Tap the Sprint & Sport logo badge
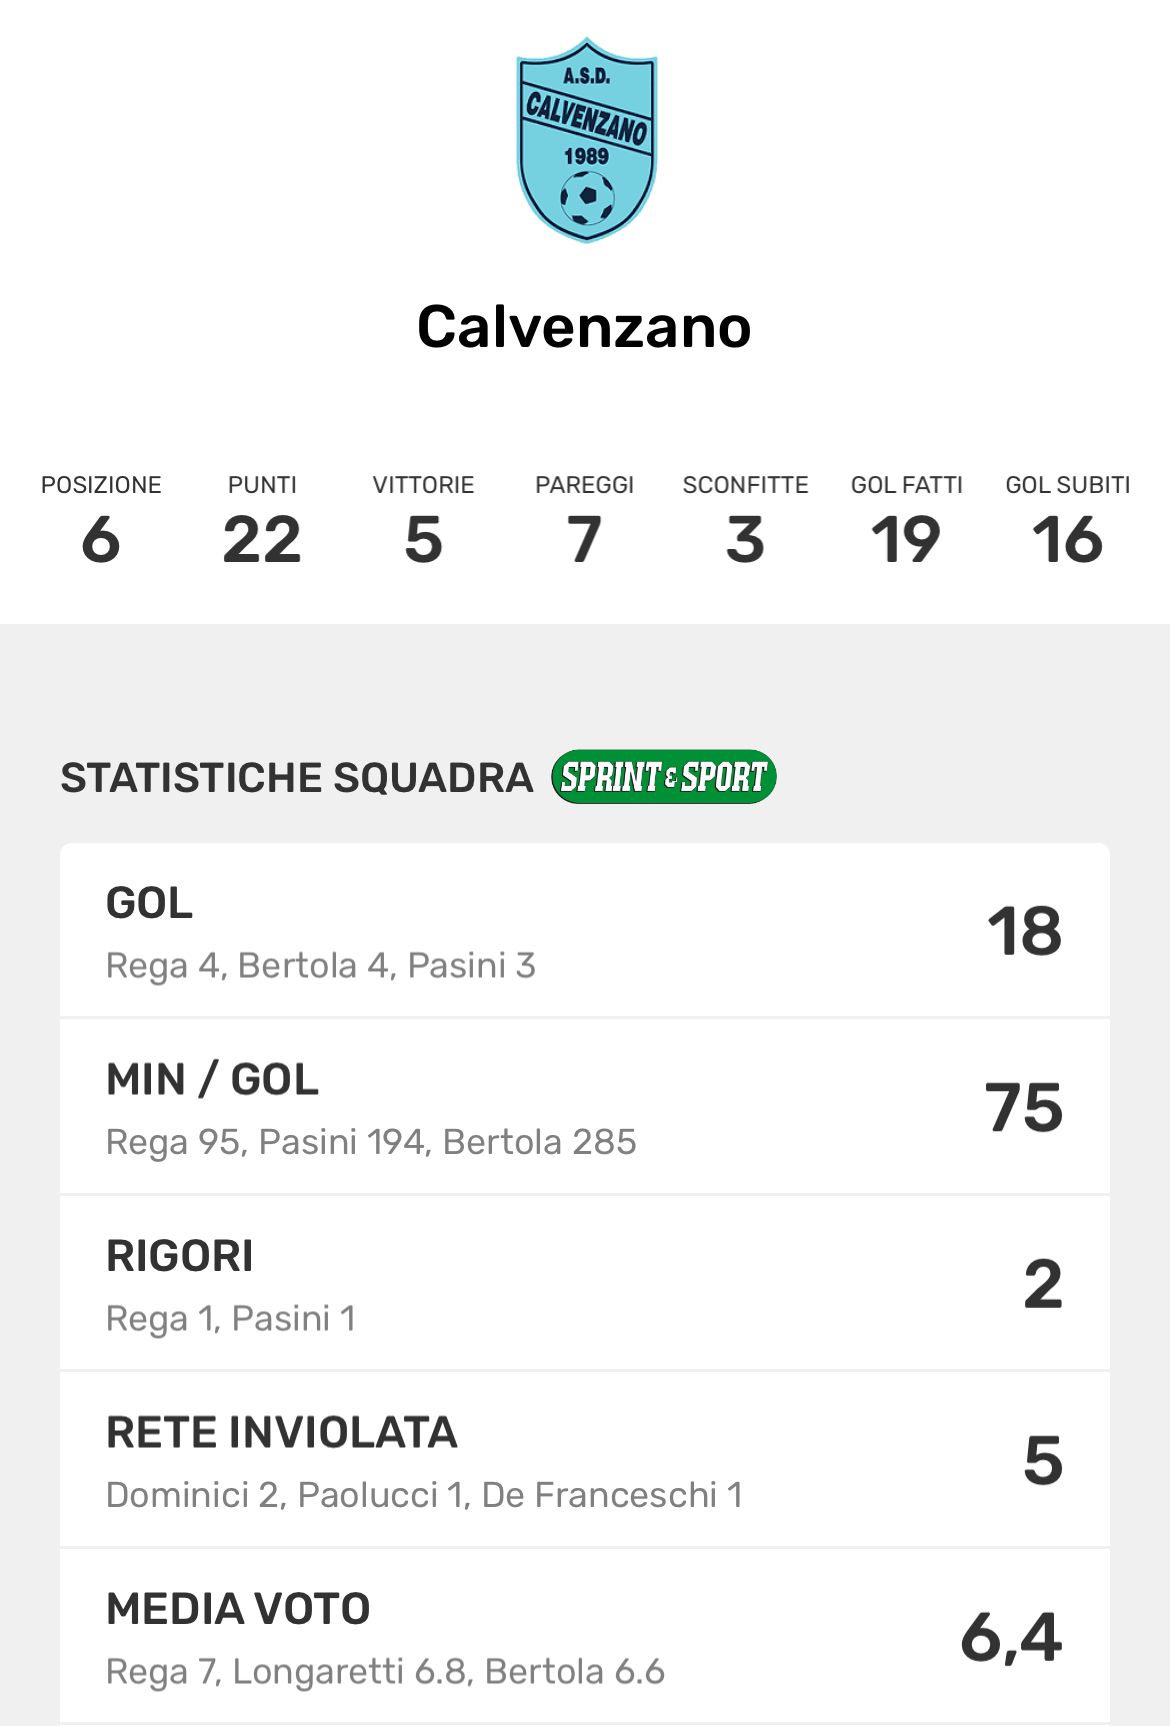Image resolution: width=1170 pixels, height=1726 pixels. click(664, 777)
